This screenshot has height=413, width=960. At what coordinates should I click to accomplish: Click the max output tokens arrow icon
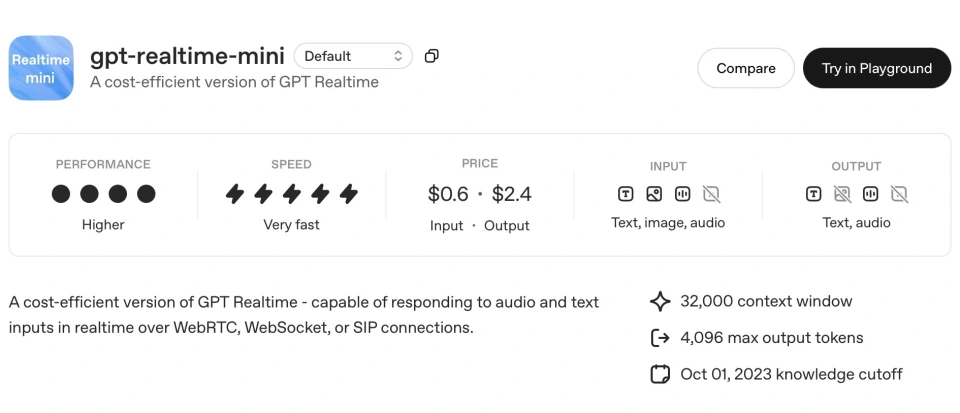[x=660, y=338]
